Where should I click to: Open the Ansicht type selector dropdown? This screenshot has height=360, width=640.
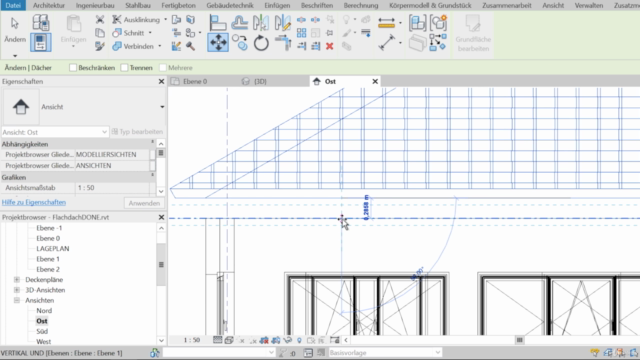coord(162,107)
